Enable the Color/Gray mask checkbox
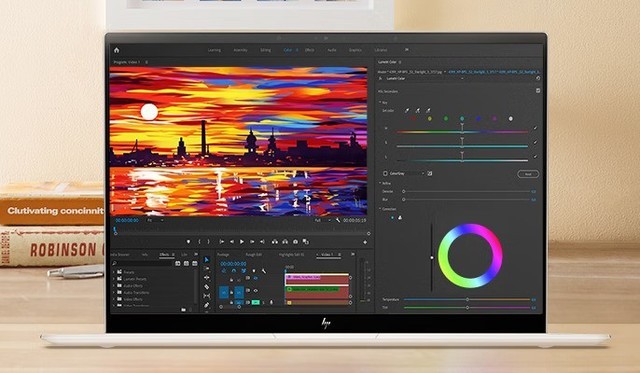The image size is (640, 373). point(385,173)
